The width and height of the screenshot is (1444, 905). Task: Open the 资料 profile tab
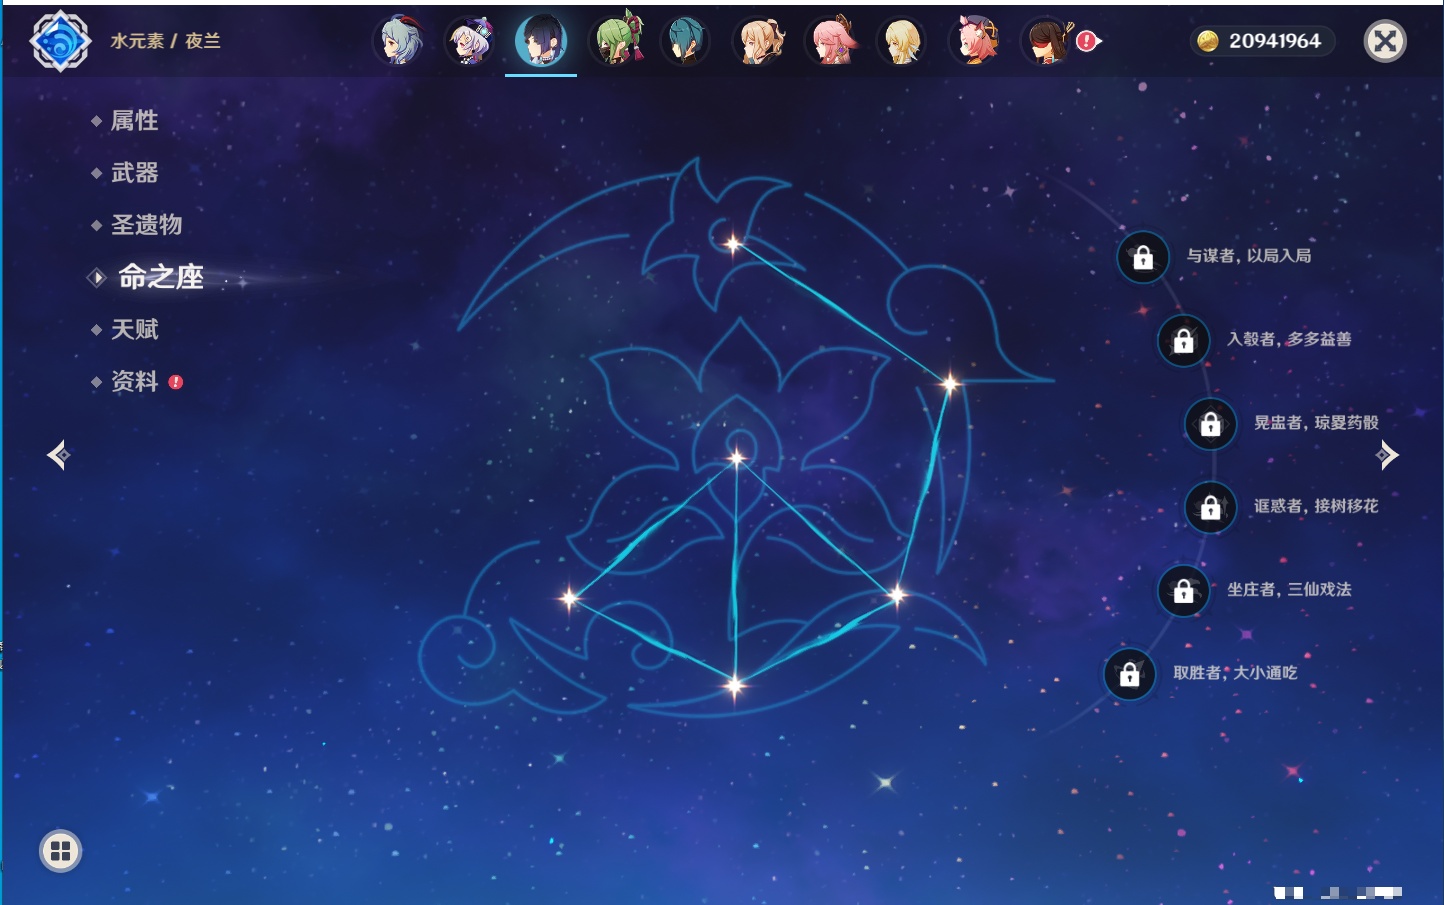(x=134, y=381)
